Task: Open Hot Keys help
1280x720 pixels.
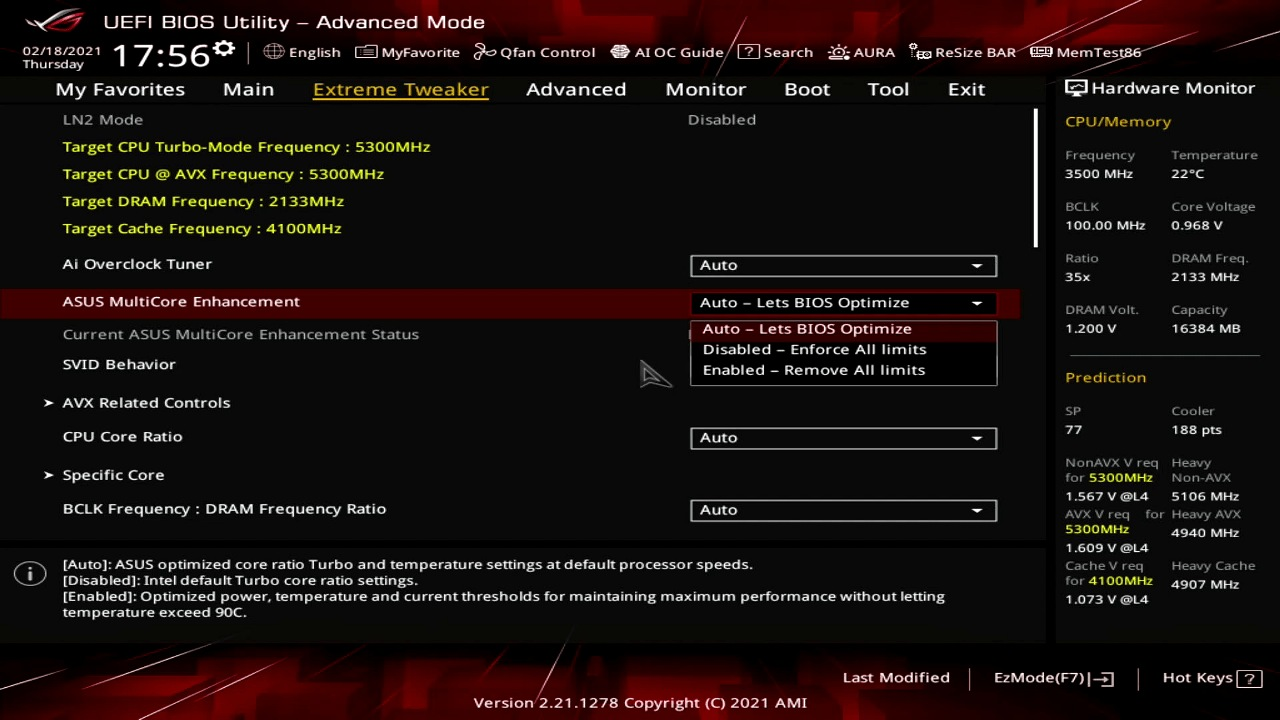Action: click(x=1212, y=678)
